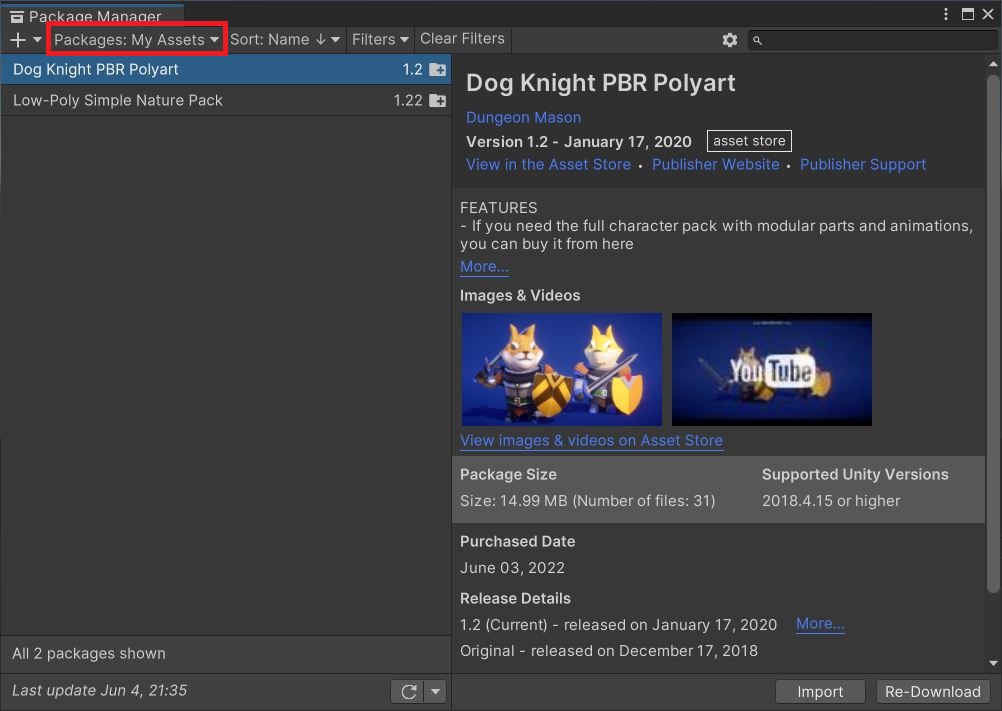Open Dungeon Mason publisher link
The height and width of the screenshot is (711, 1002).
click(x=523, y=118)
